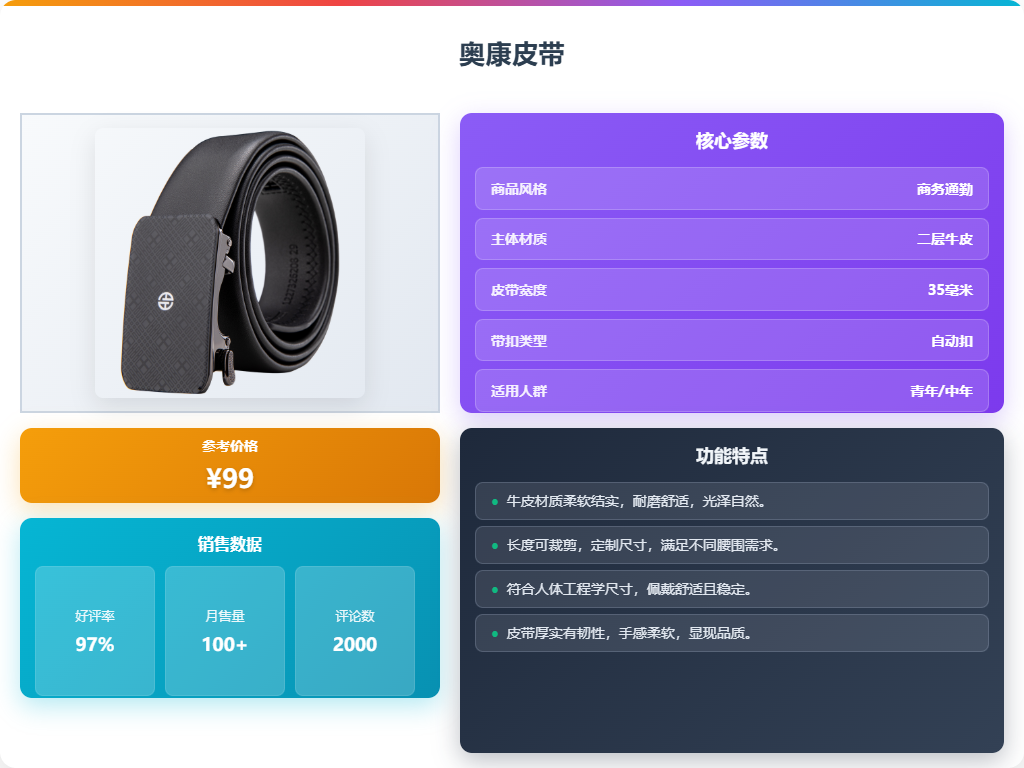The height and width of the screenshot is (768, 1024).
Task: Click the 奥康皮带 page title
Action: point(511,54)
